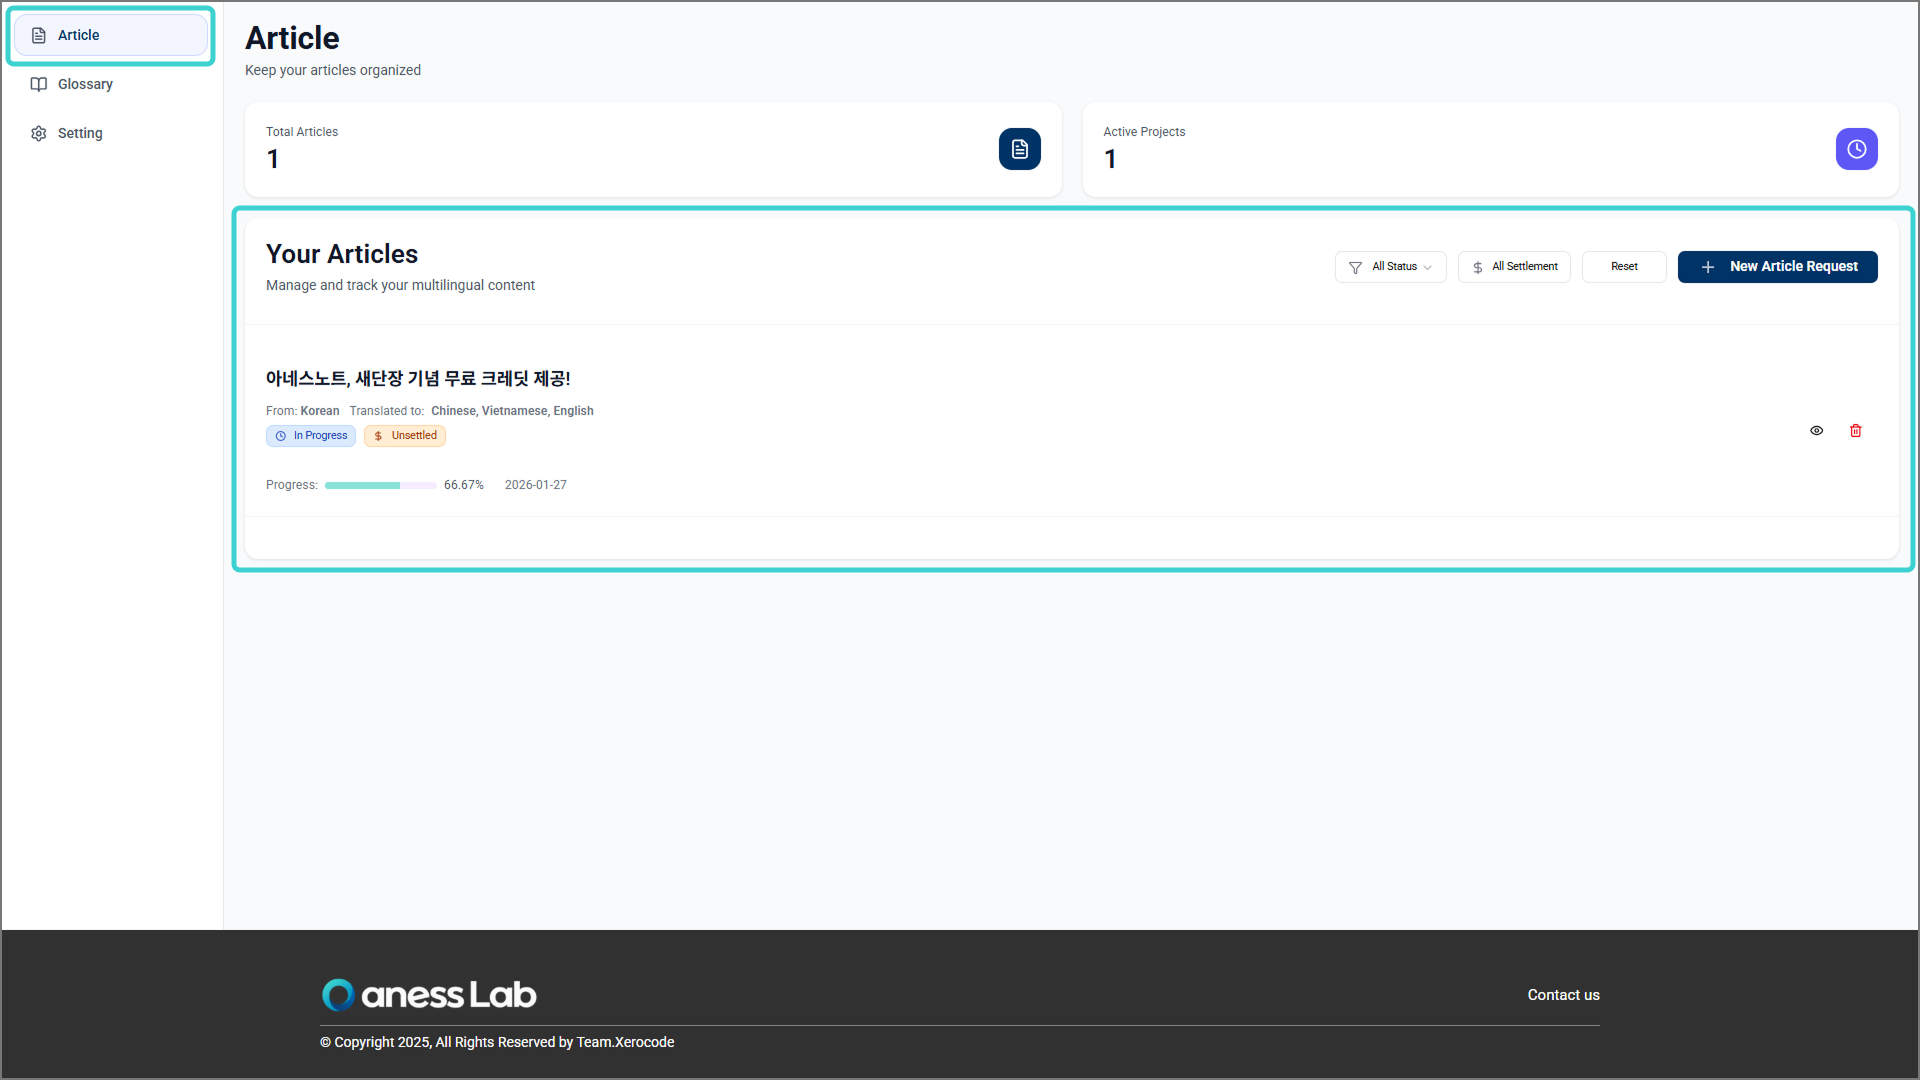Click the funnel icon in status filter
This screenshot has height=1080, width=1920.
click(x=1355, y=268)
